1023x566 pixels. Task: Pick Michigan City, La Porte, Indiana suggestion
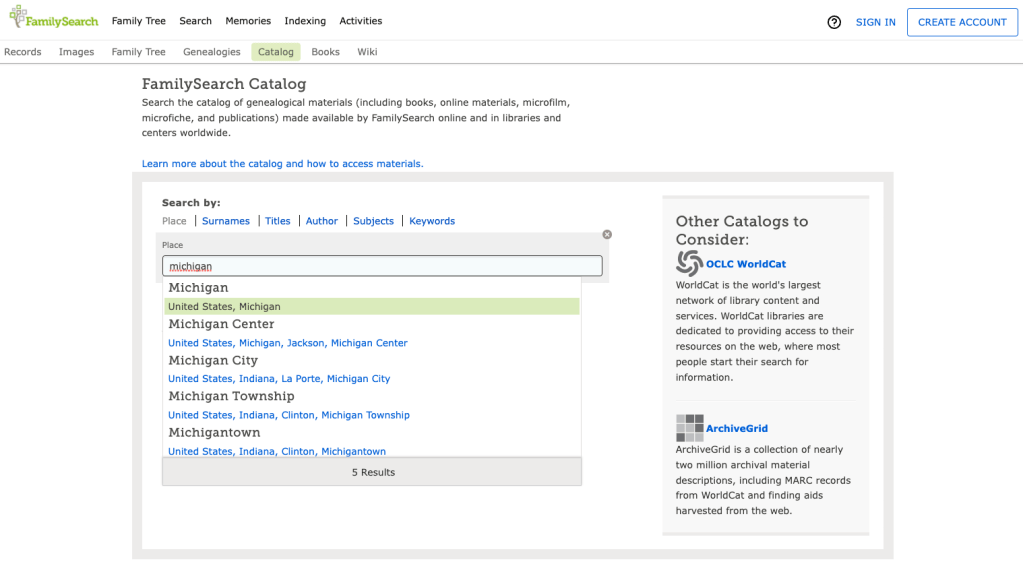point(279,379)
